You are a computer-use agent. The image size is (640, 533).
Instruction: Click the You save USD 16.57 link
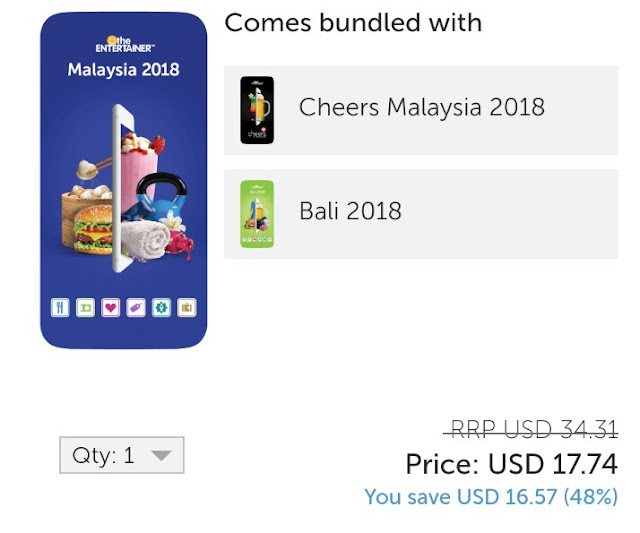point(491,497)
